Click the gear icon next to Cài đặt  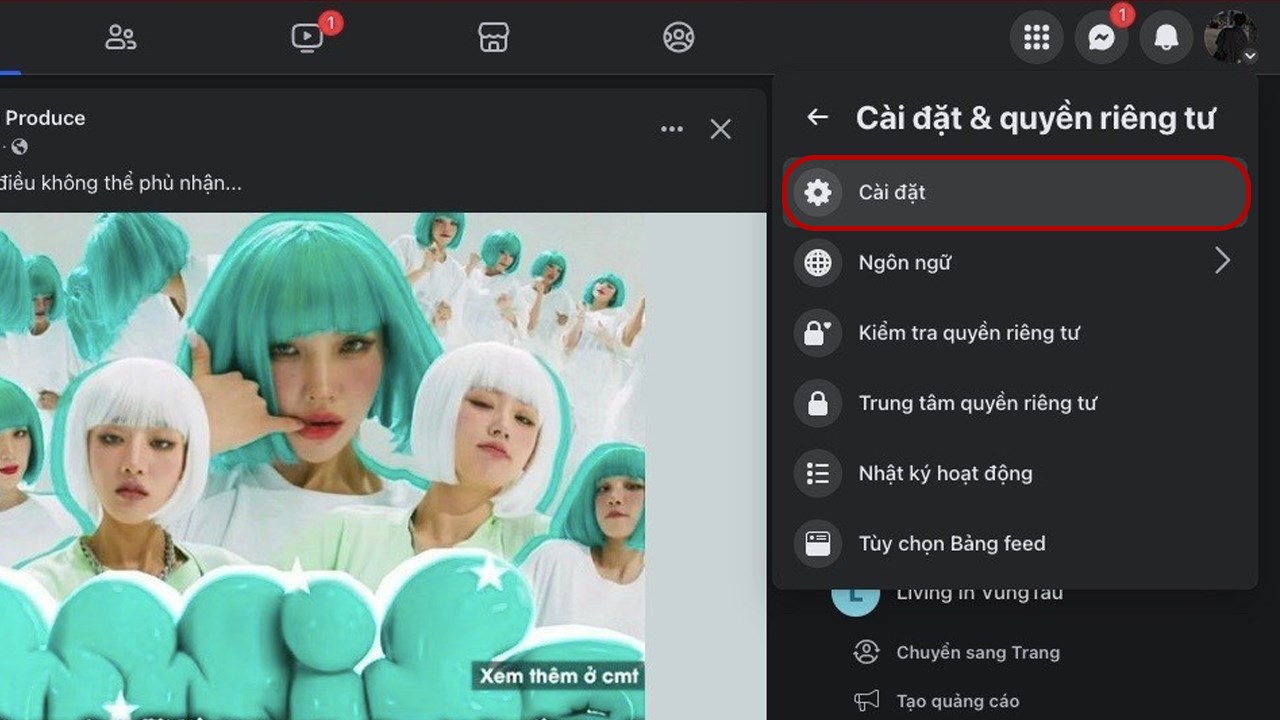point(818,192)
